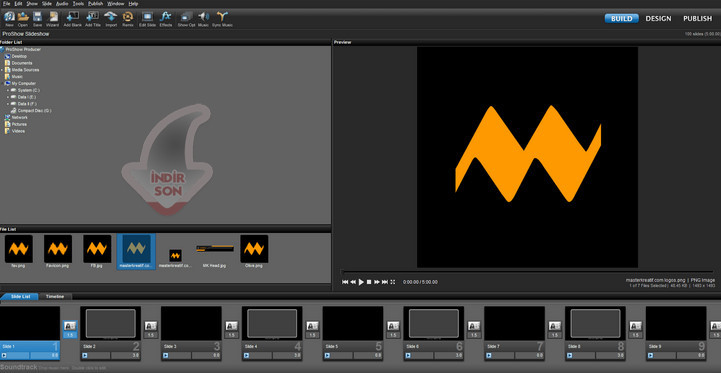Screen dimensions: 721x373
Task: Play the slideshow preview
Action: click(x=361, y=282)
